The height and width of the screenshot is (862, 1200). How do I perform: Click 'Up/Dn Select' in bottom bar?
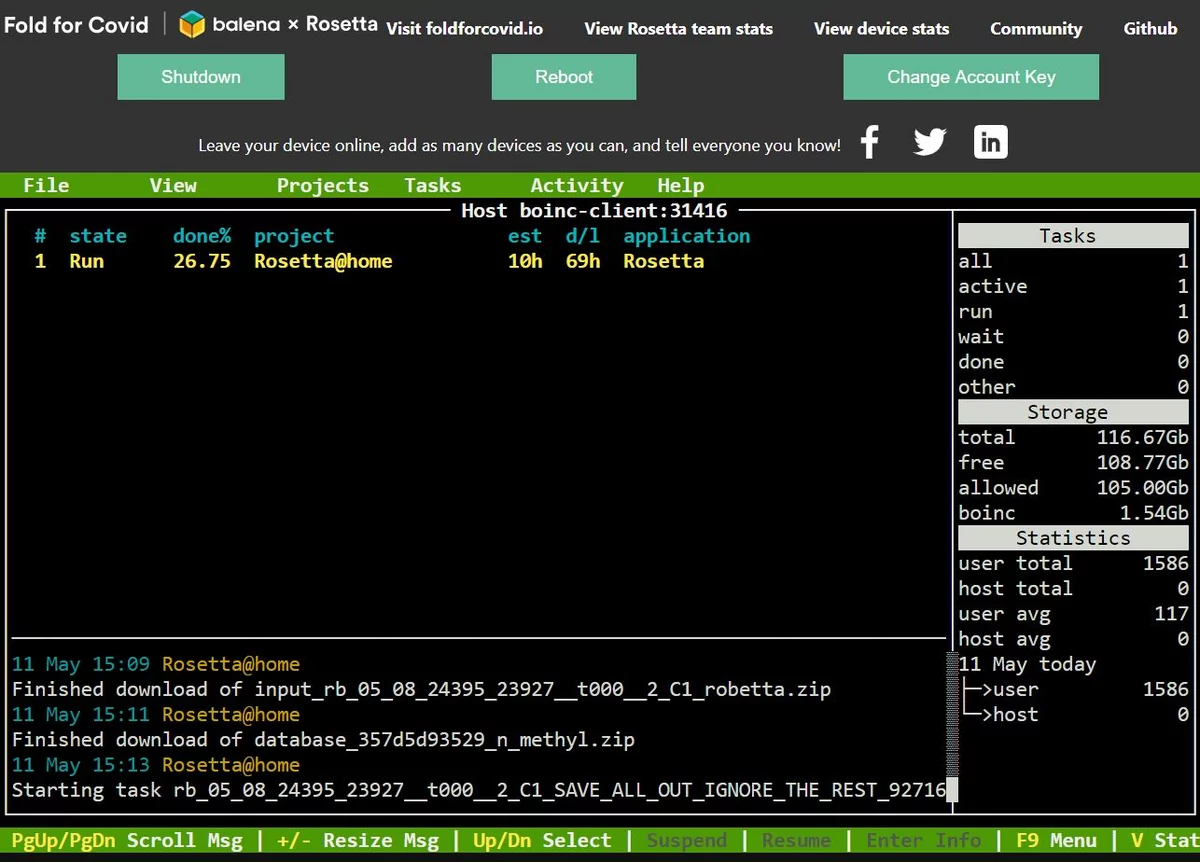[541, 840]
